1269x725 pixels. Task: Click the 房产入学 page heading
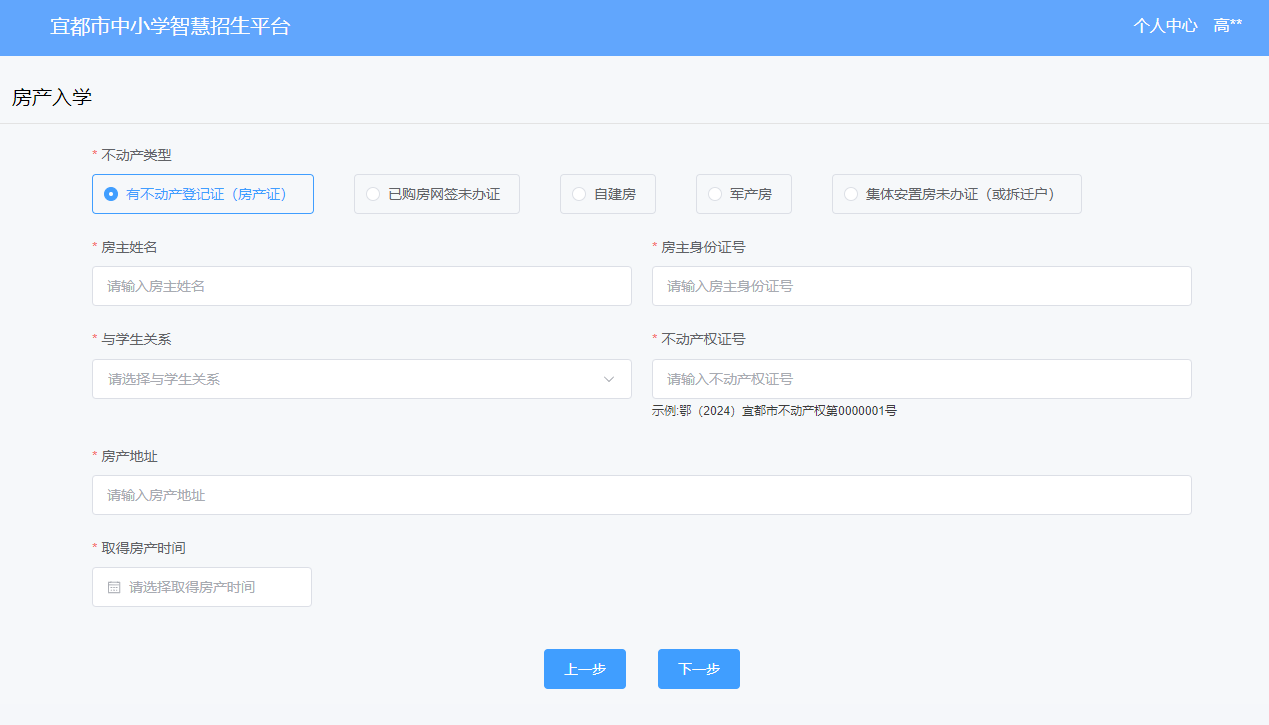(52, 97)
